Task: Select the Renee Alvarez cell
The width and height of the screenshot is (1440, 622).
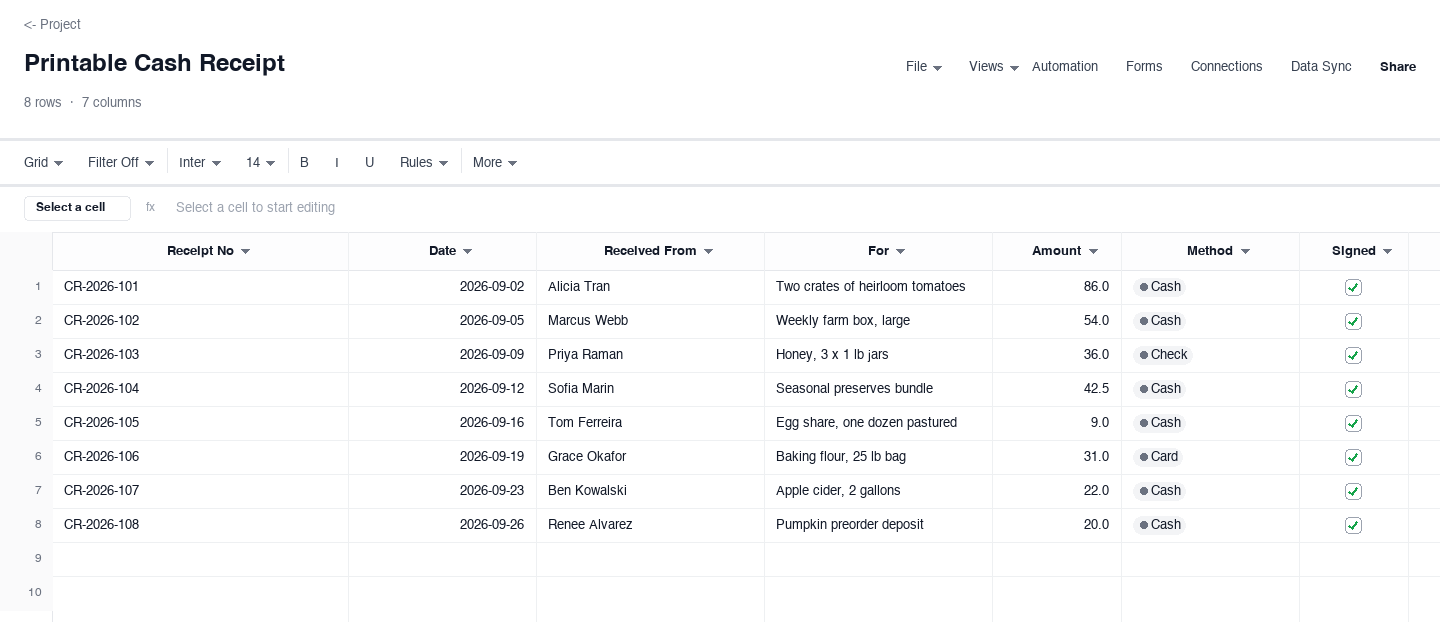Action: click(651, 525)
